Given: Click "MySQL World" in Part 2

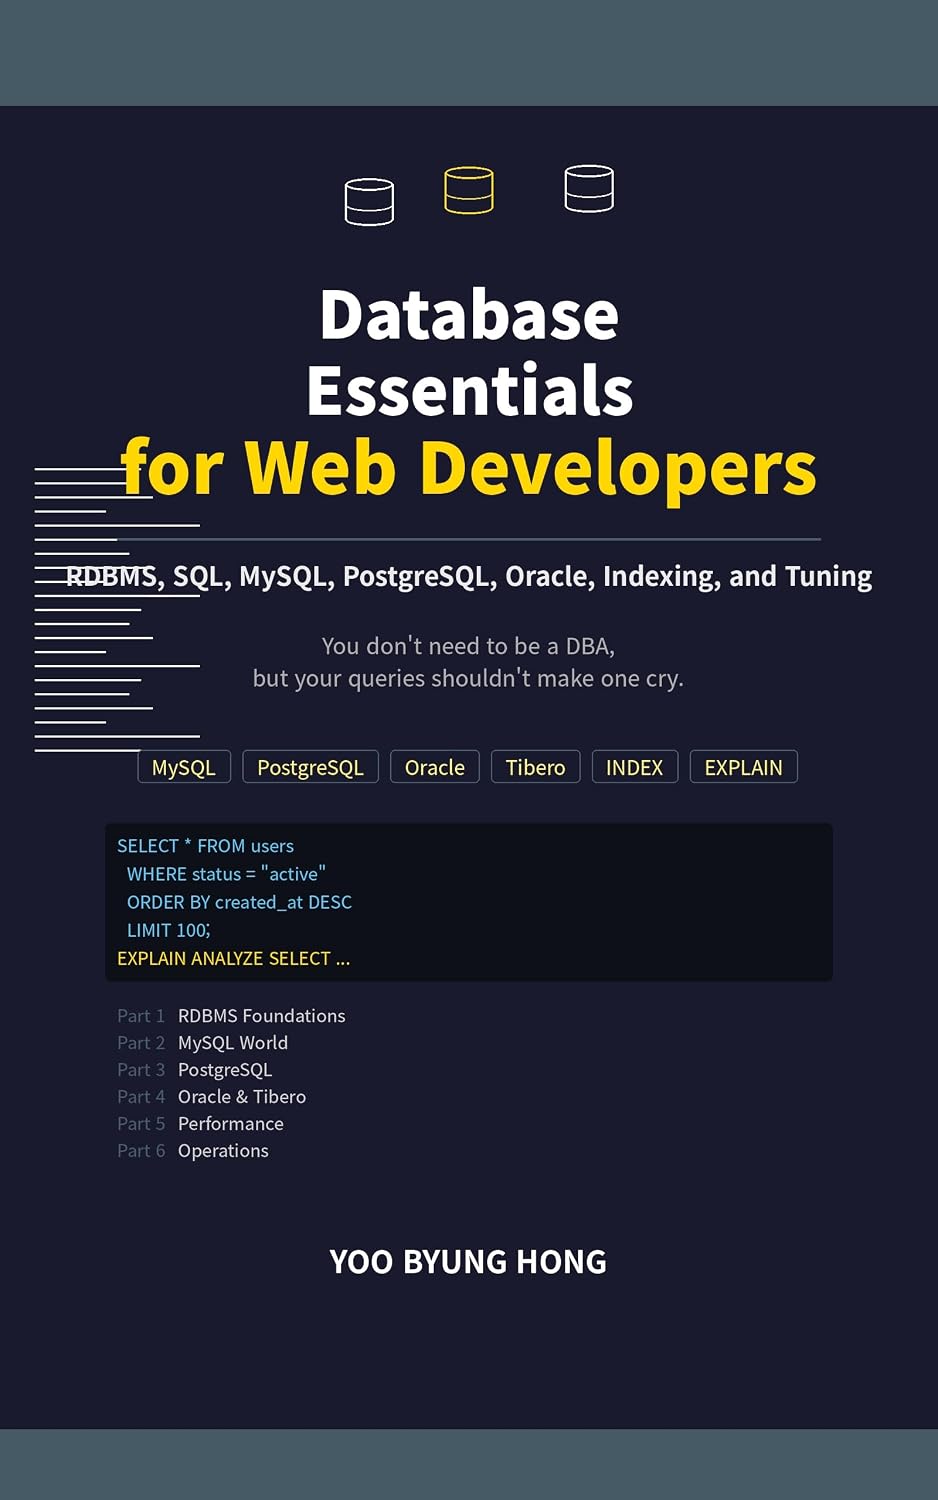Looking at the screenshot, I should pos(233,1043).
